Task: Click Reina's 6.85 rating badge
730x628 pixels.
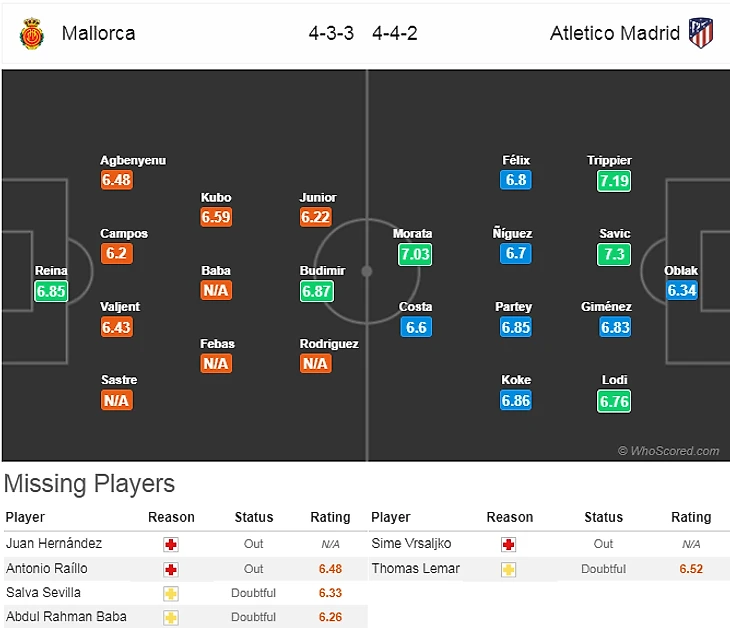Action: 50,290
